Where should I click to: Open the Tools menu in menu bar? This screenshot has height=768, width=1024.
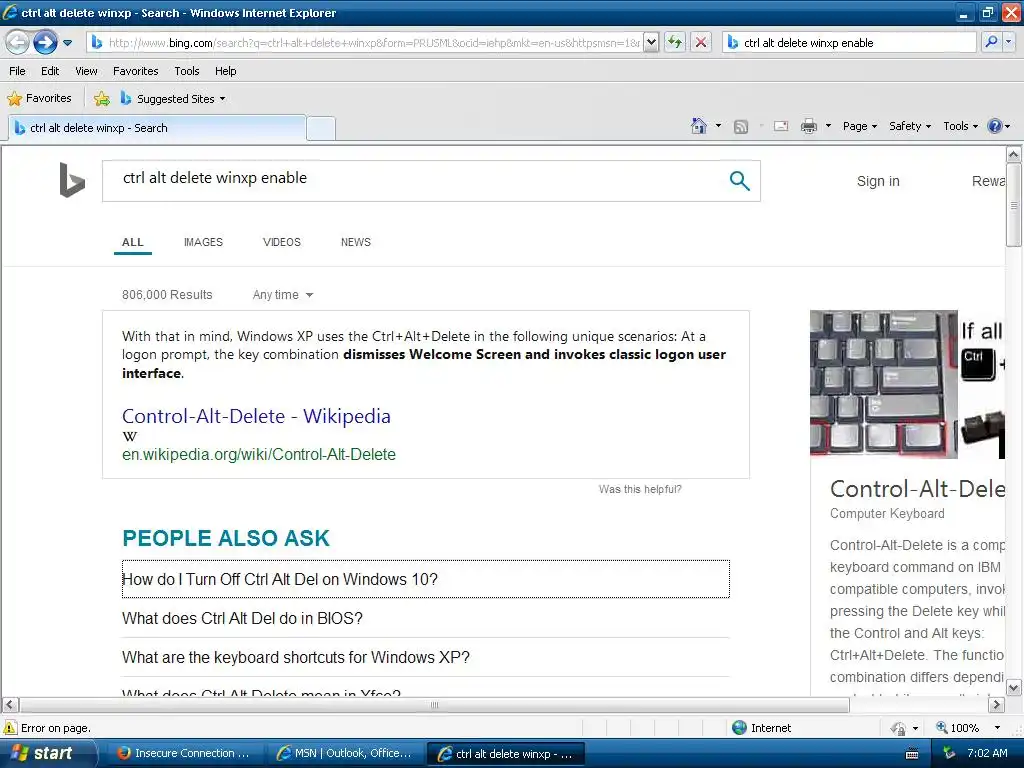coord(187,71)
